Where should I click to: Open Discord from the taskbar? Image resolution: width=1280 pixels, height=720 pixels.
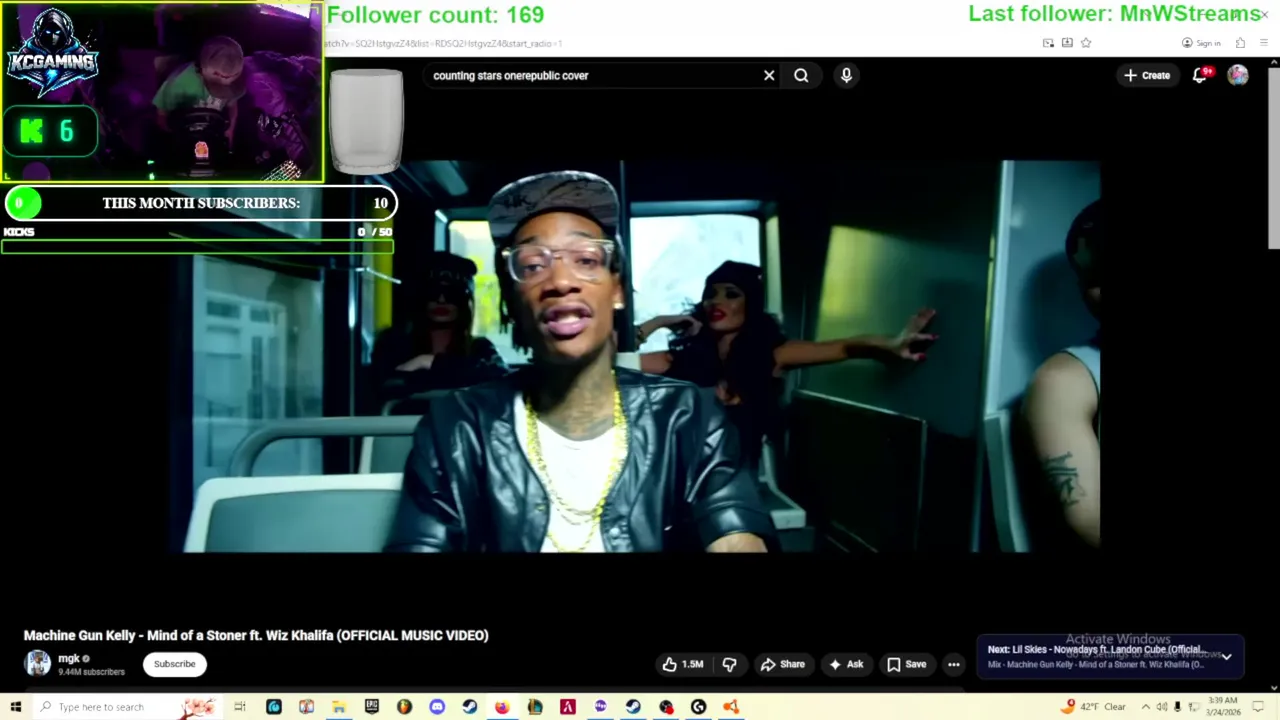pos(437,707)
